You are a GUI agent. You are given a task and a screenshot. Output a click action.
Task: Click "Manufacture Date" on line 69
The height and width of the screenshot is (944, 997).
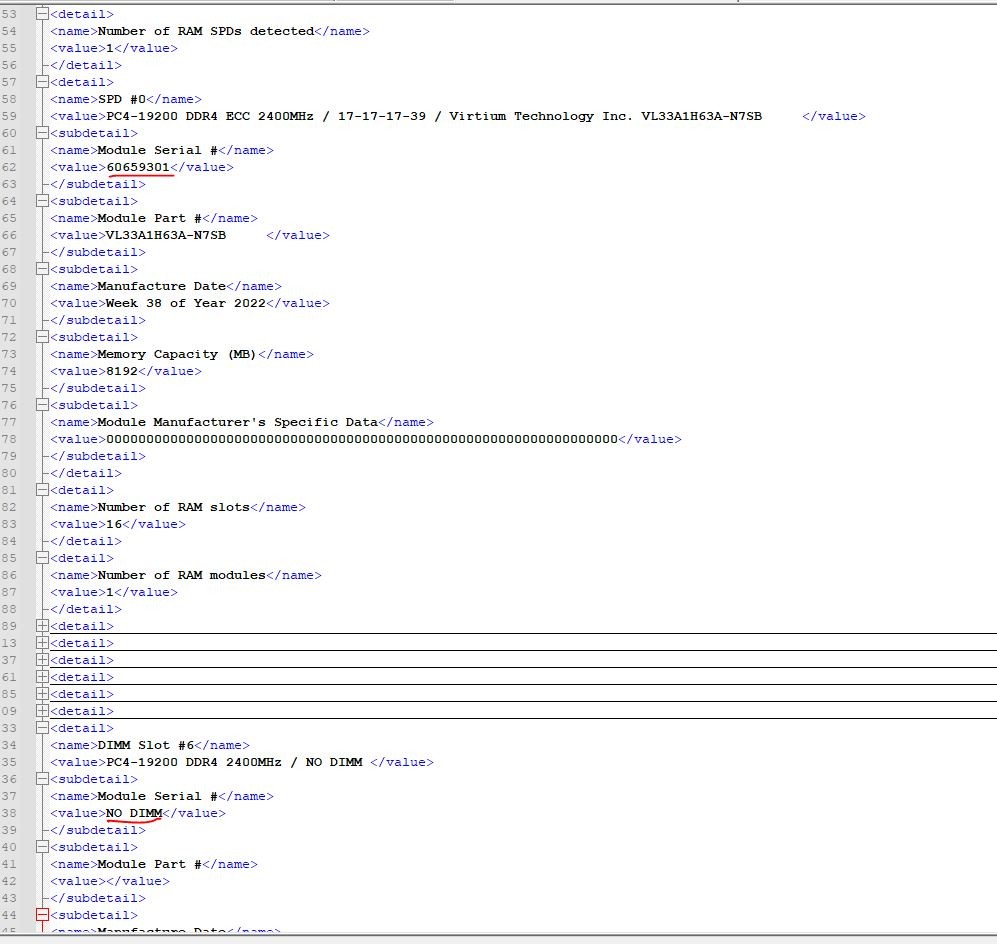[162, 285]
